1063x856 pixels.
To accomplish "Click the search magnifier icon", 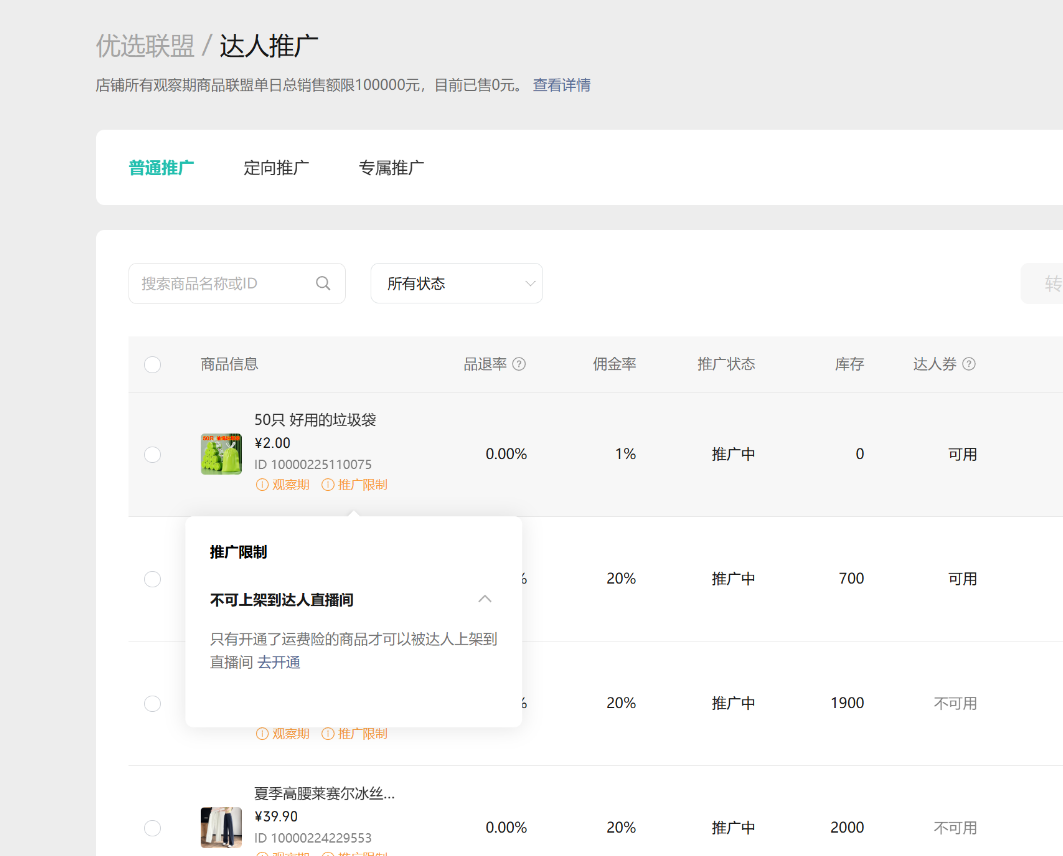I will click(323, 283).
